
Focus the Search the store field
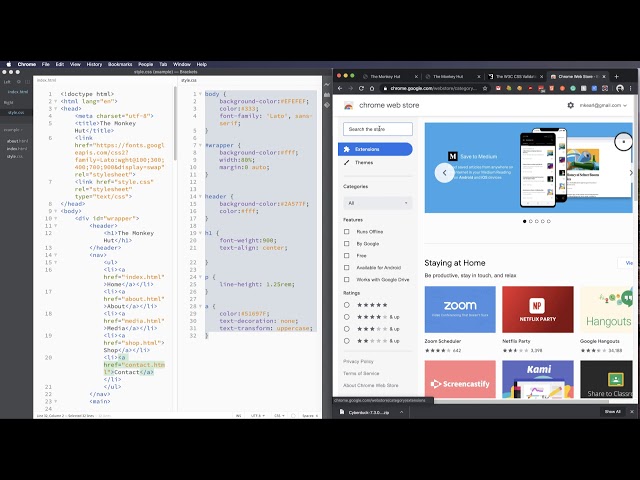point(378,129)
